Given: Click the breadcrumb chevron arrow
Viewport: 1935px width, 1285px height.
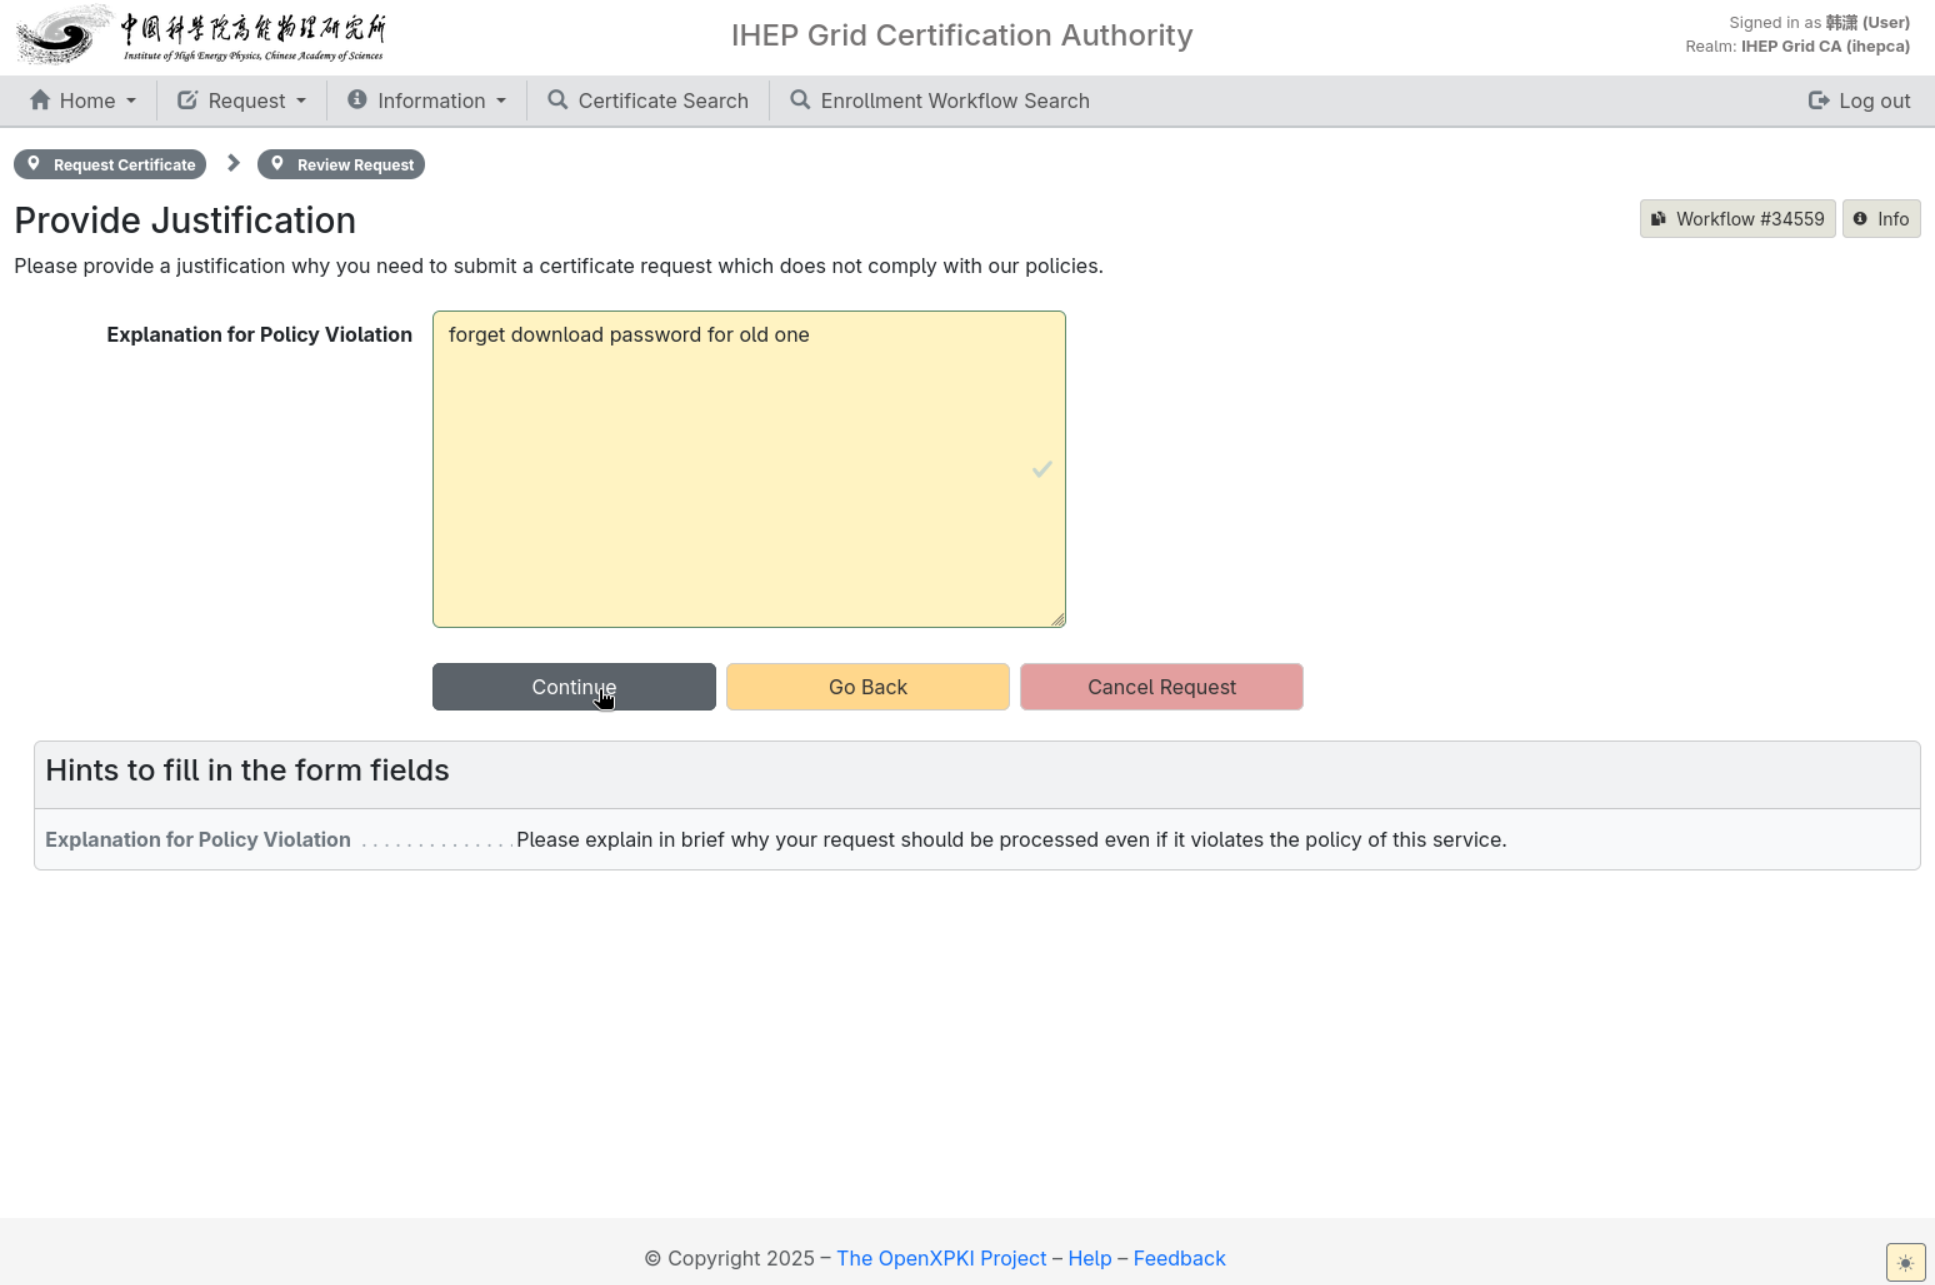Looking at the screenshot, I should [233, 163].
